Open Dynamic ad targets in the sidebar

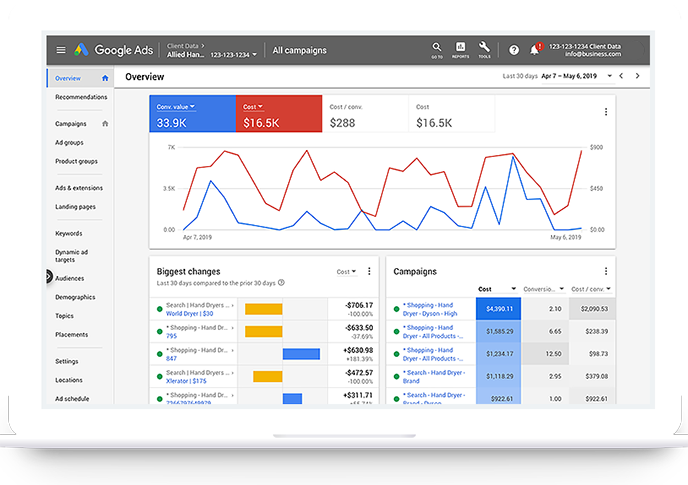pos(72,256)
